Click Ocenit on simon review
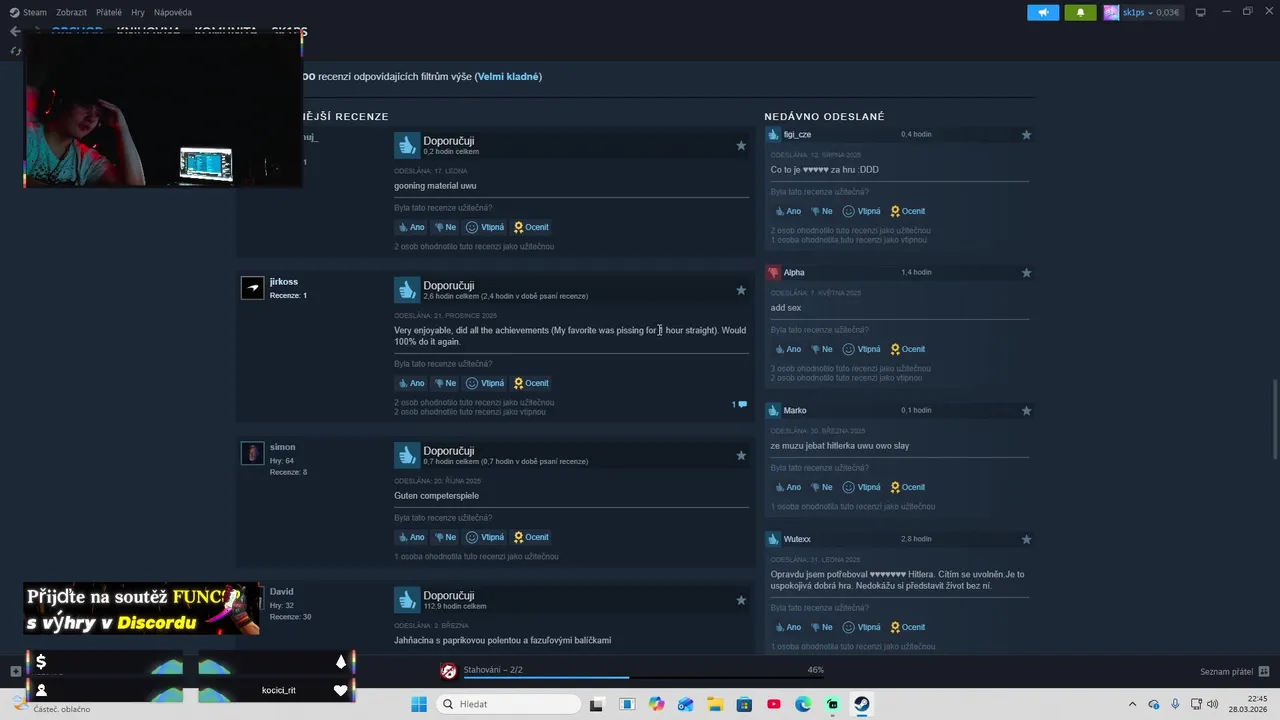Viewport: 1280px width, 720px height. tap(531, 537)
